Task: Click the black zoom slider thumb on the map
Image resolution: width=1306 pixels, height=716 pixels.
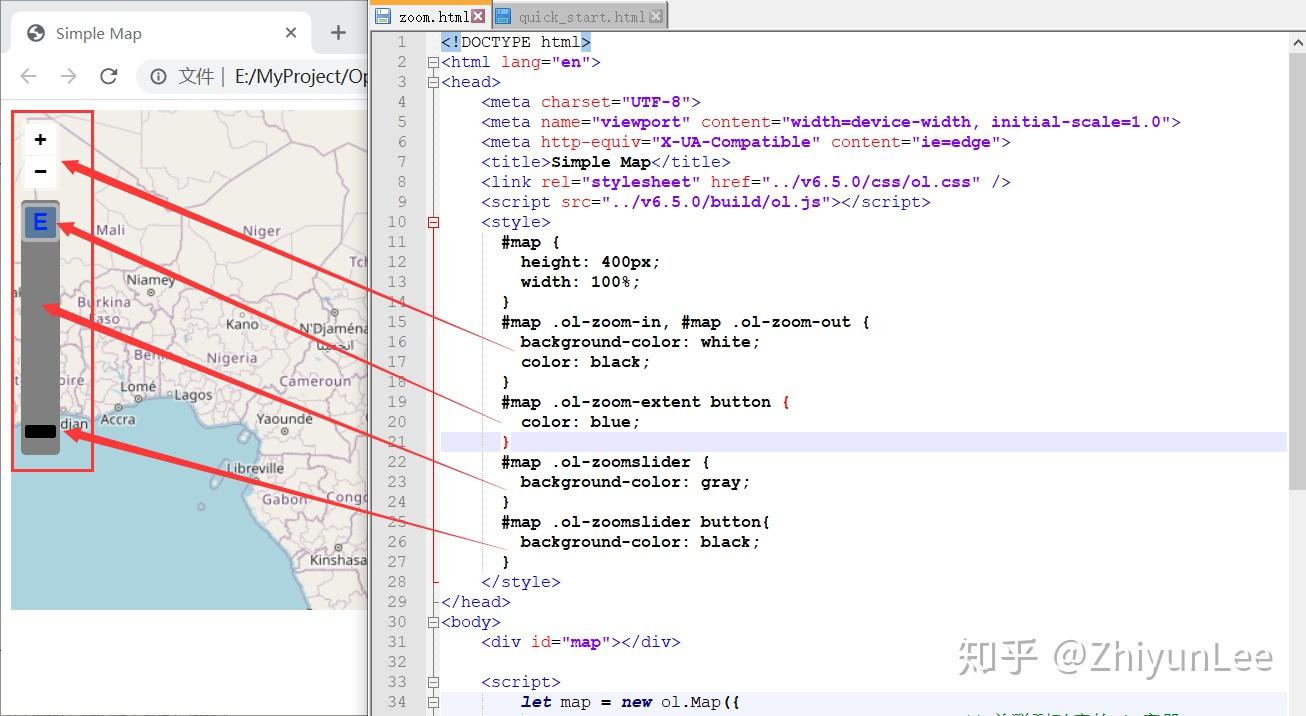Action: tap(40, 431)
